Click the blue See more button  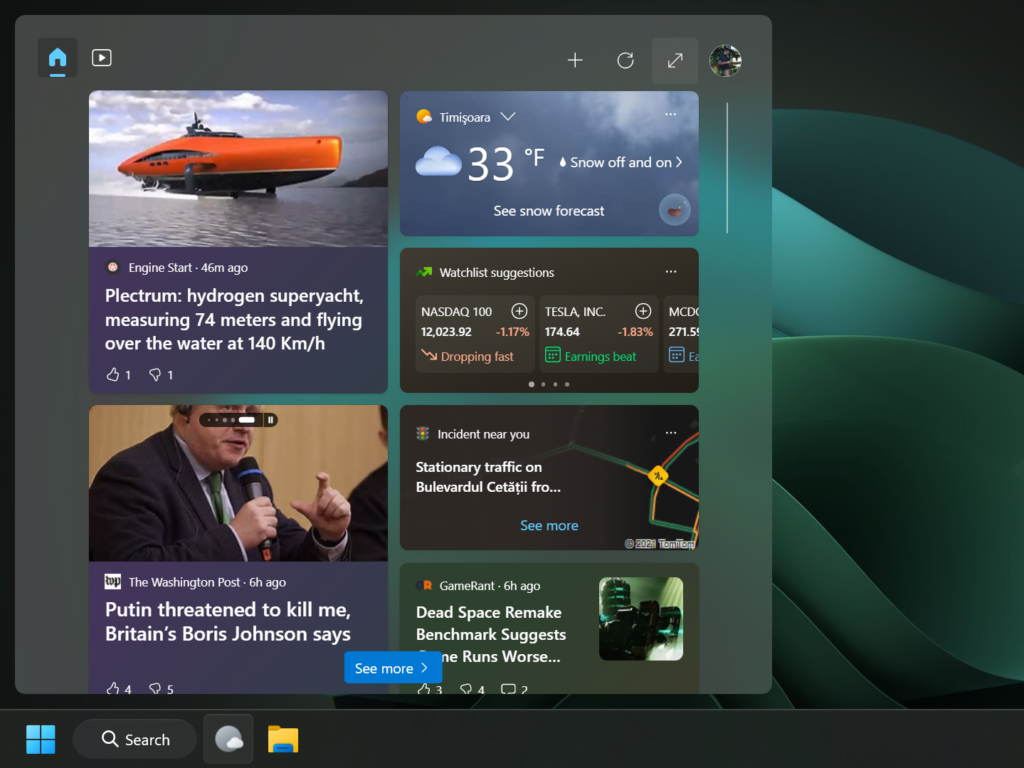pyautogui.click(x=393, y=668)
